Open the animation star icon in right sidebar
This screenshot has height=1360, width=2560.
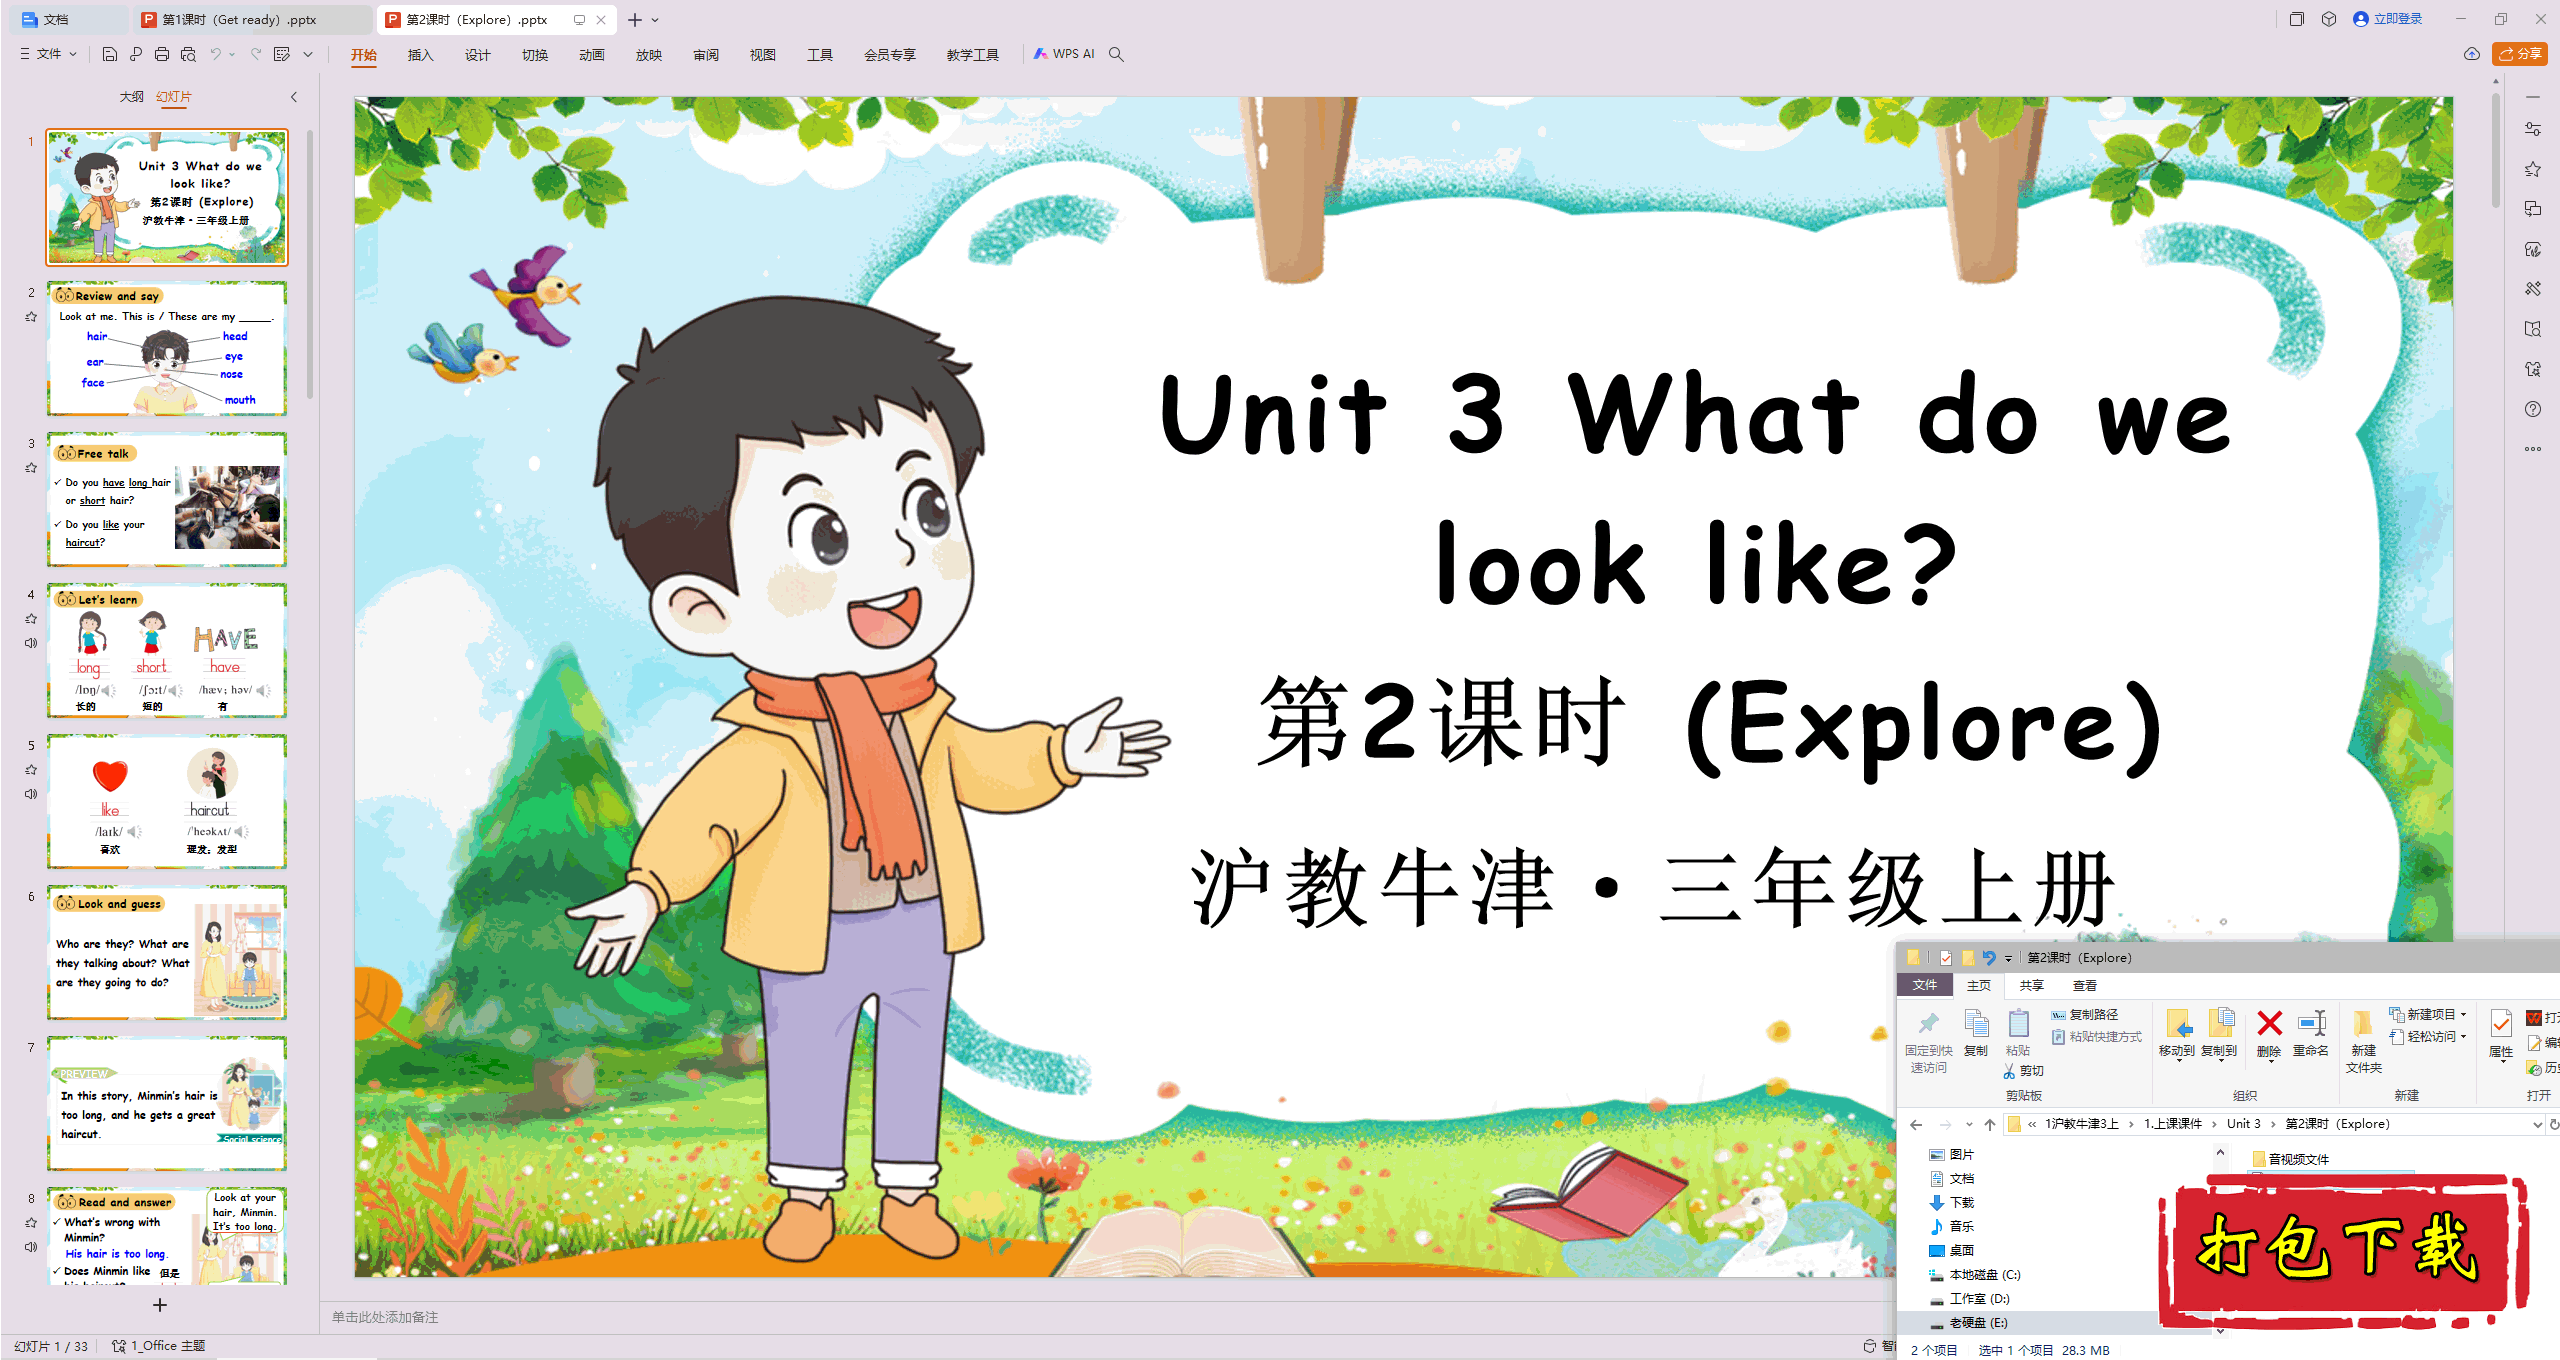(x=2533, y=169)
